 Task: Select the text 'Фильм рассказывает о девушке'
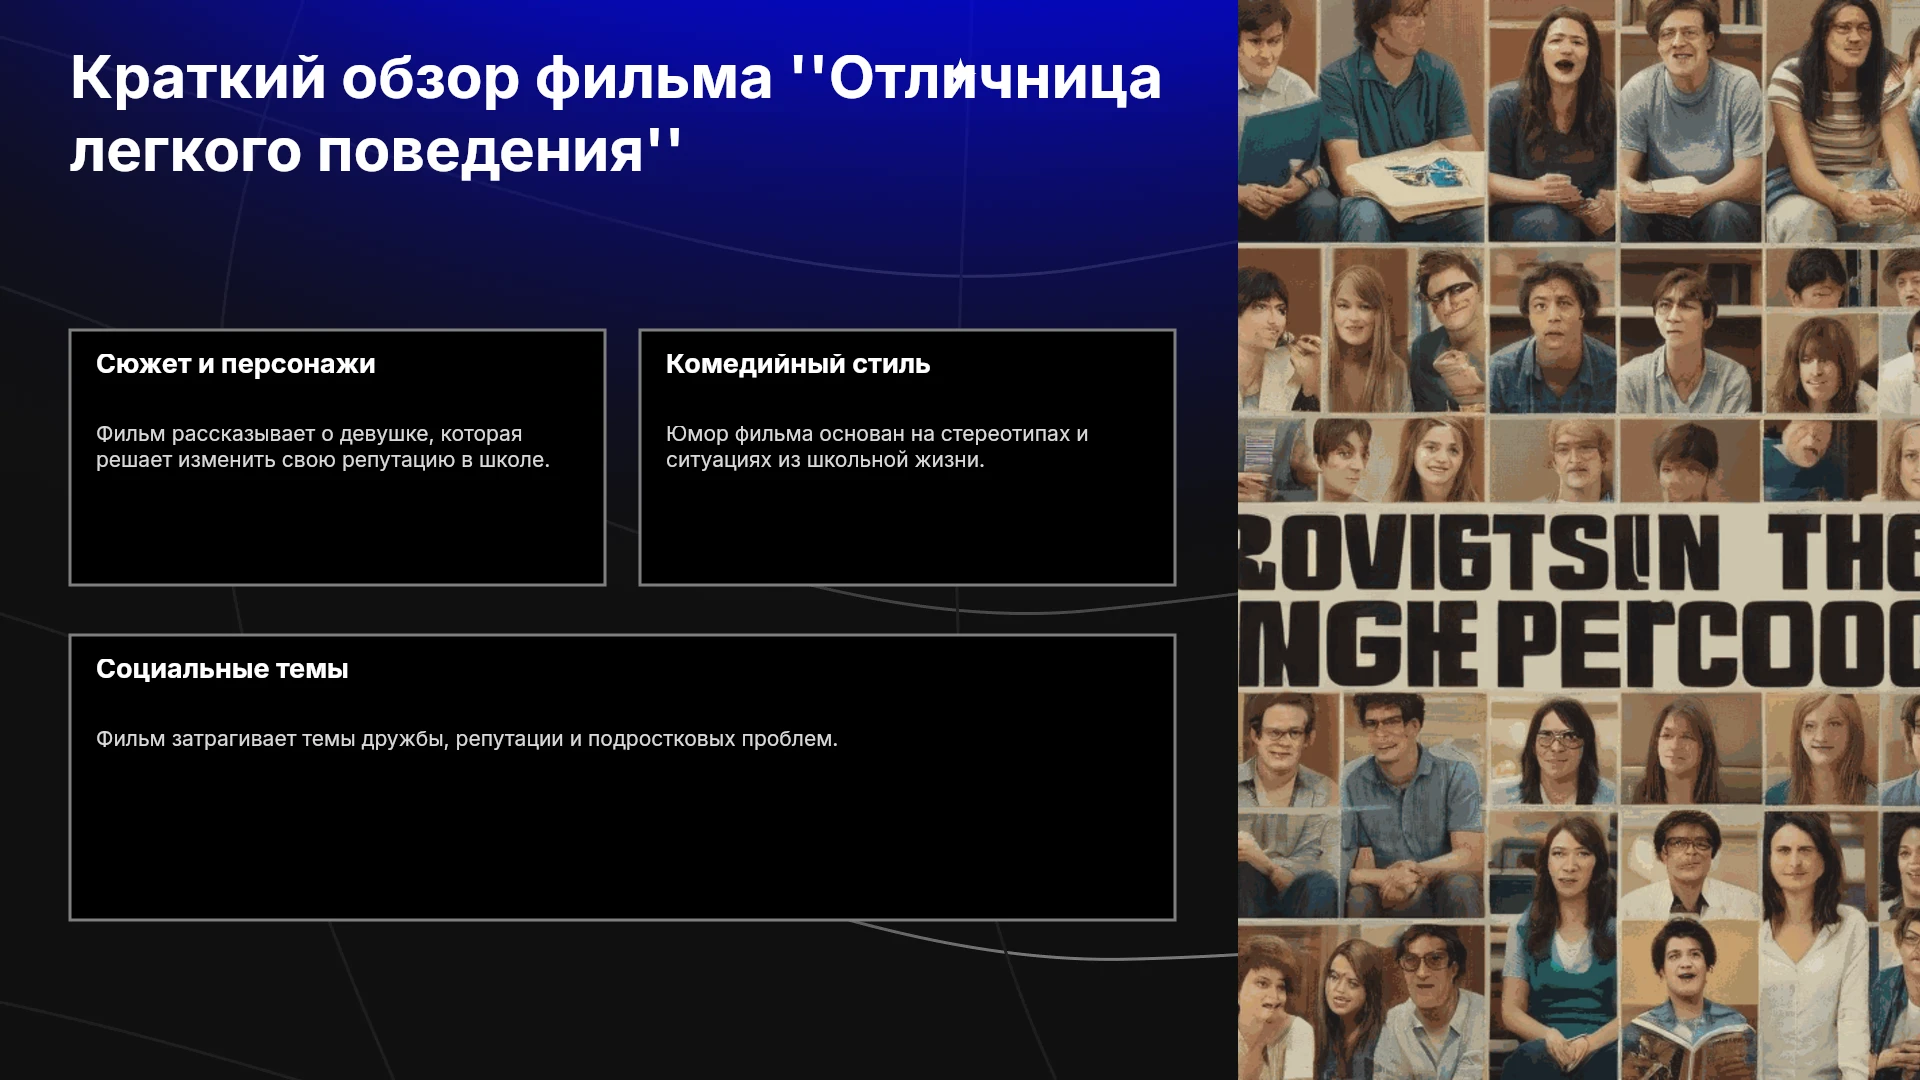click(264, 434)
